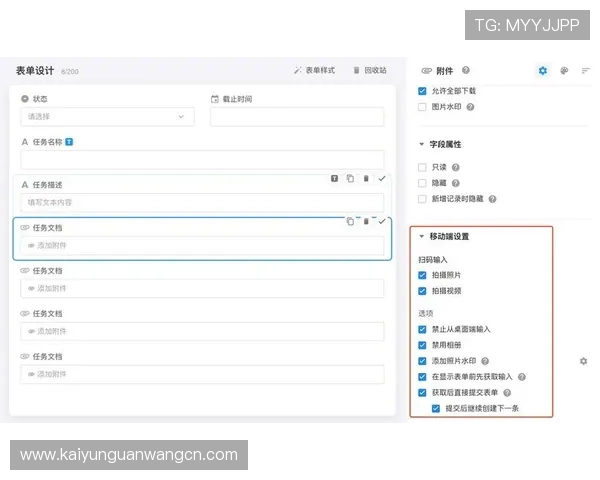
Task: Click help icon beside 添加照片水印
Action: (485, 361)
